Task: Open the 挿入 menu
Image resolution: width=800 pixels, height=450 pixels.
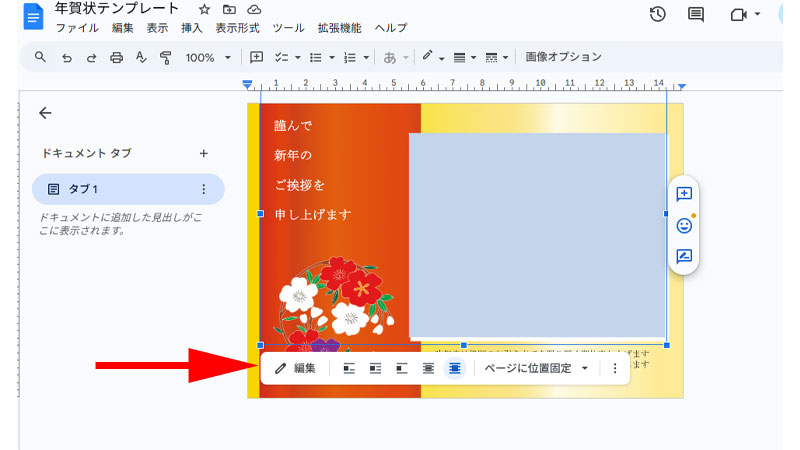Action: click(192, 28)
